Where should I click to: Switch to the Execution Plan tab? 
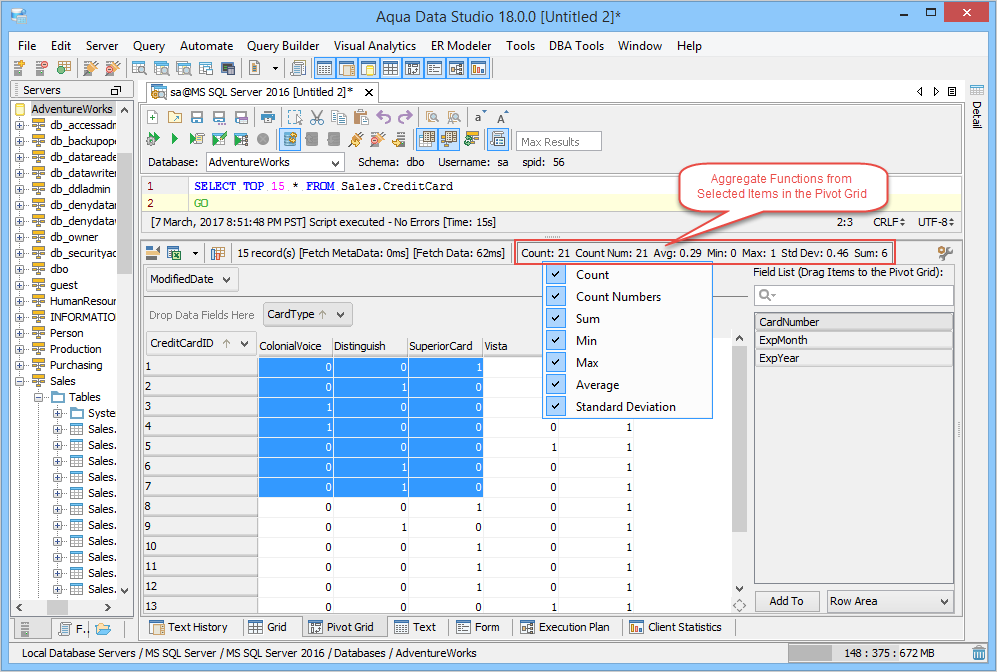565,627
